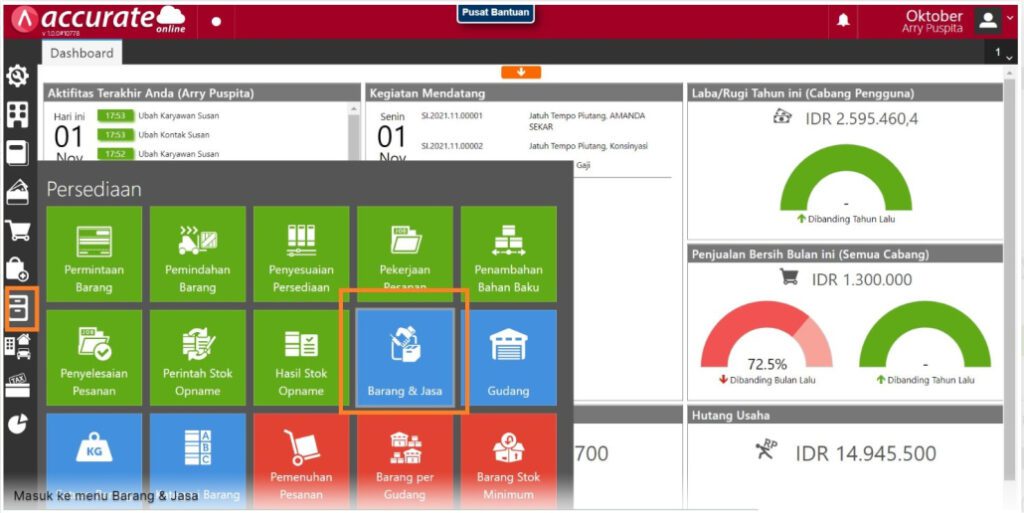This screenshot has height=513, width=1024.
Task: Open the Permintaan Barang tile
Action: point(94,254)
